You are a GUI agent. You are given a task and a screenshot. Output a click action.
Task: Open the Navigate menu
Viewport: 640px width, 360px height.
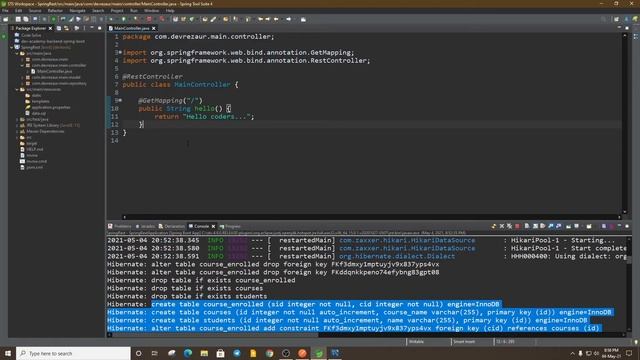click(77, 11)
